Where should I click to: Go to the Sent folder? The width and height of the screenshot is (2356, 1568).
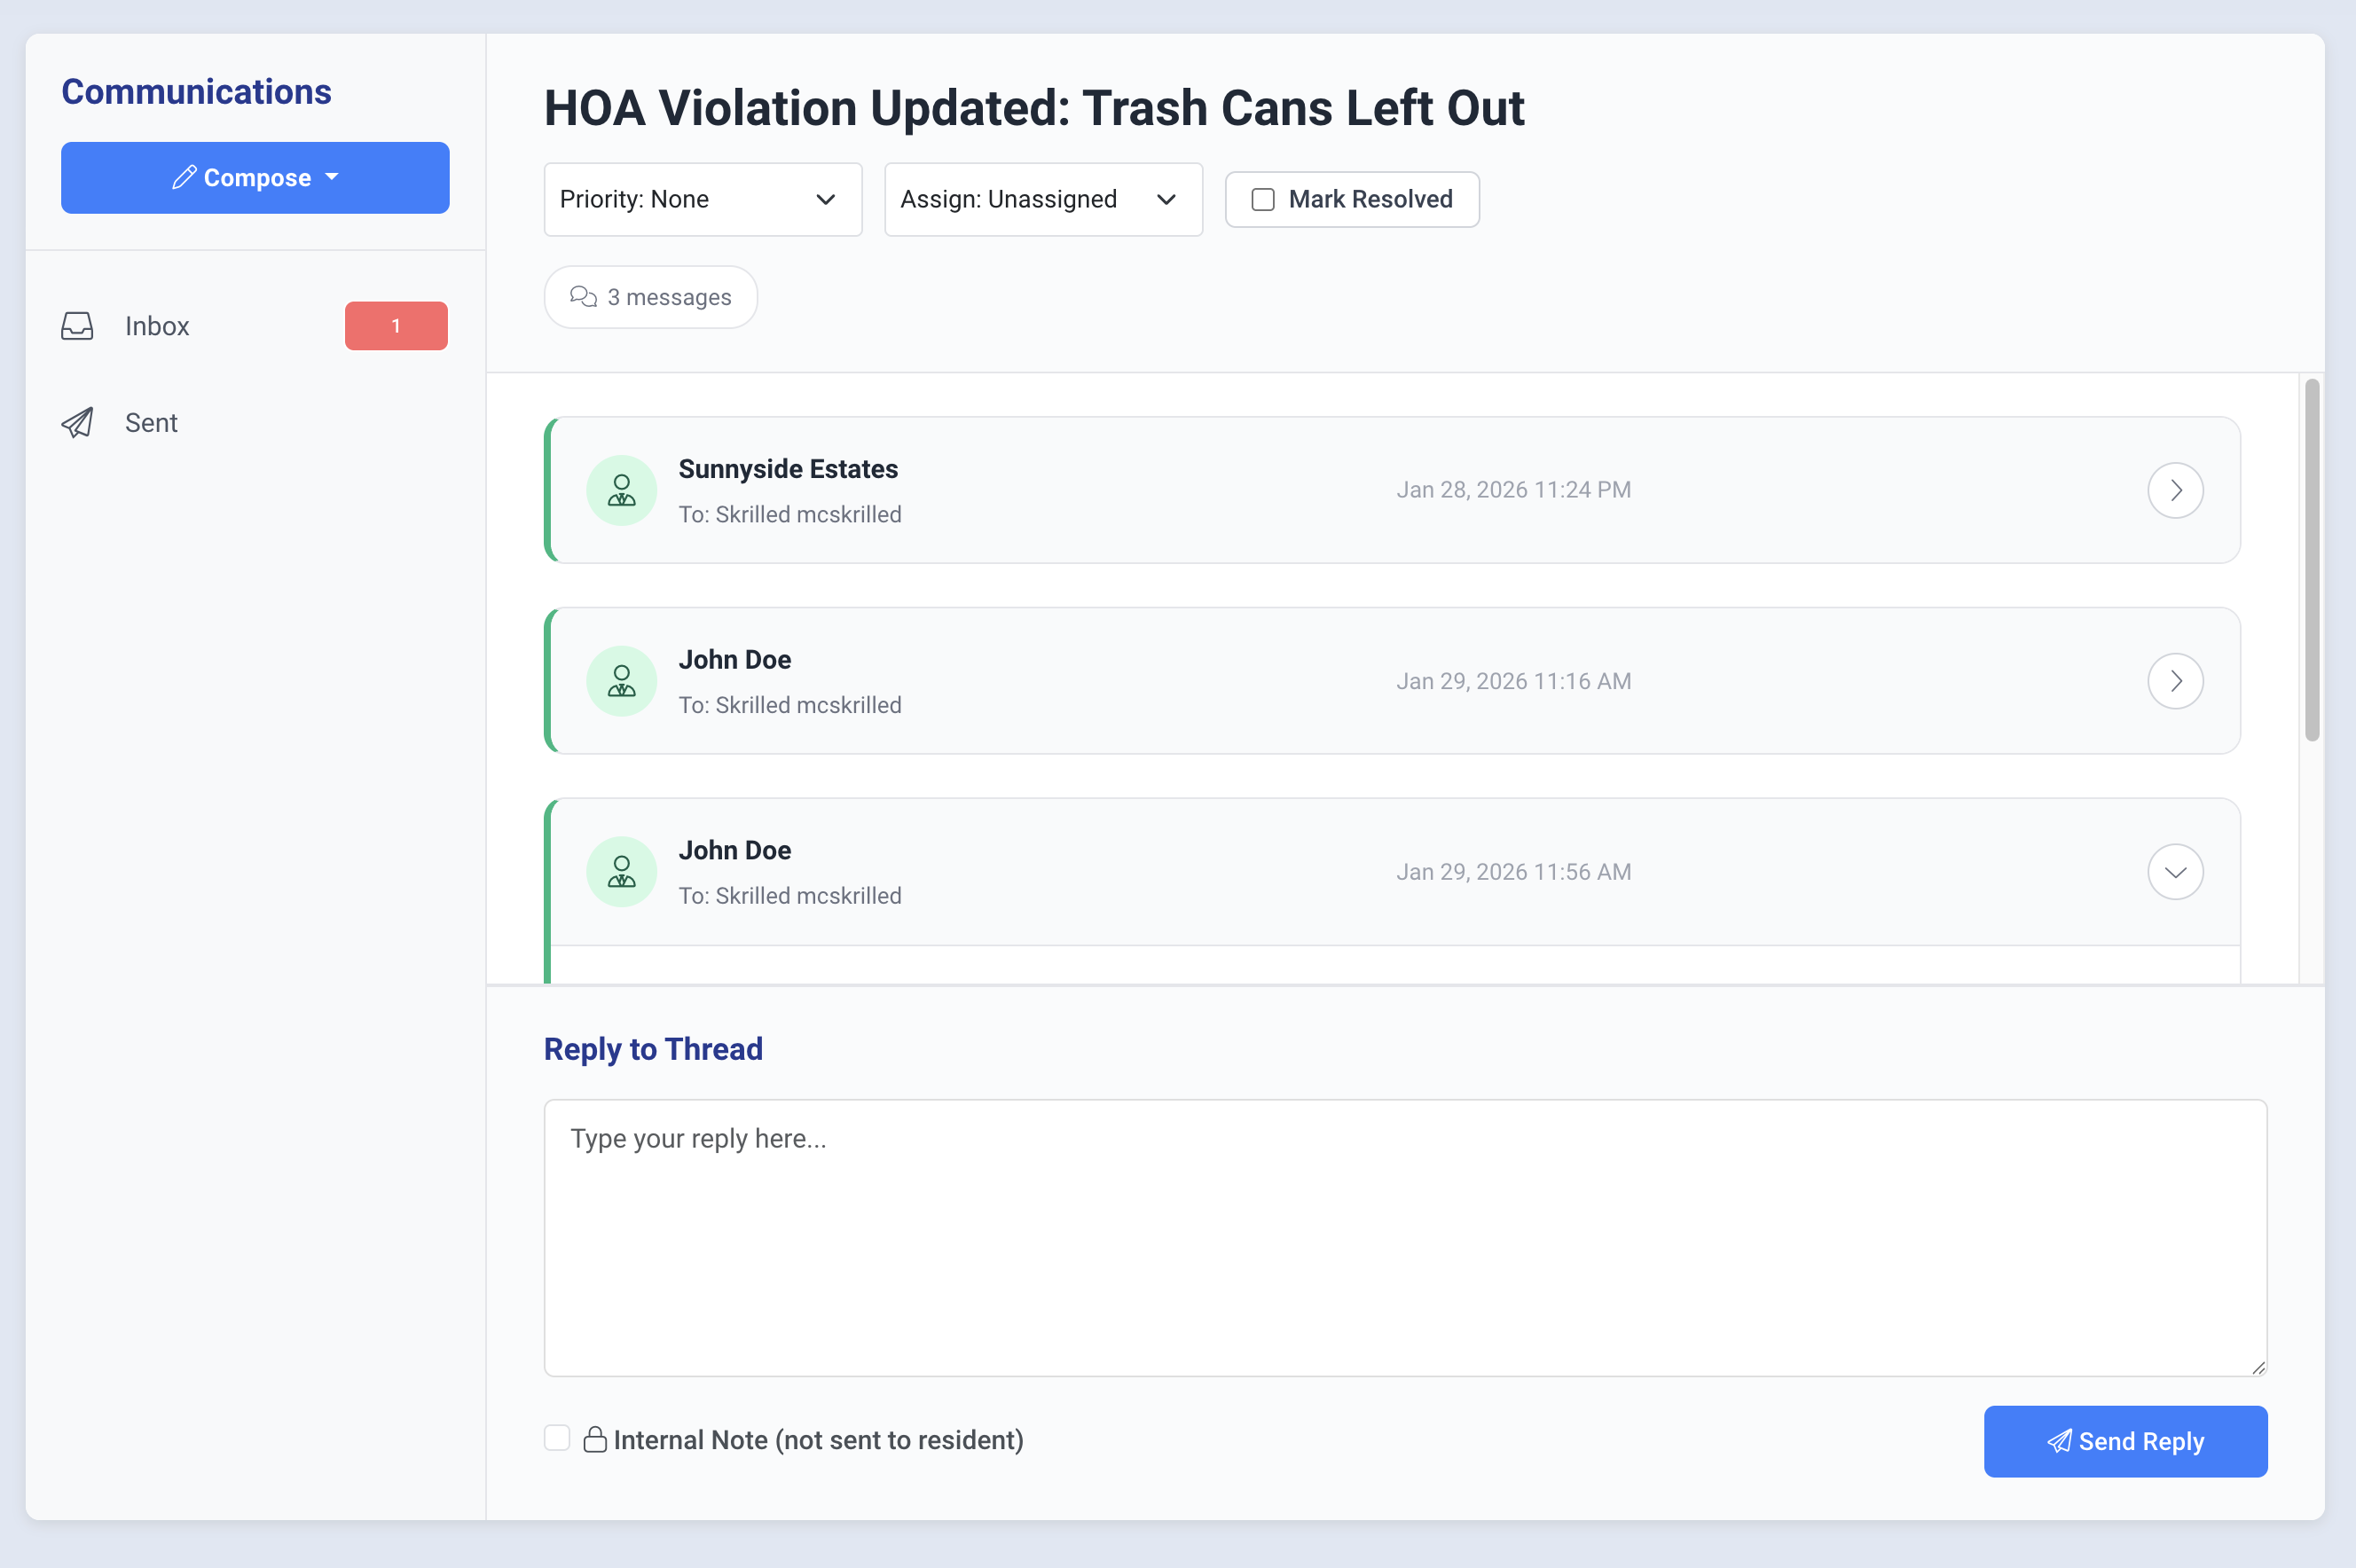[151, 423]
